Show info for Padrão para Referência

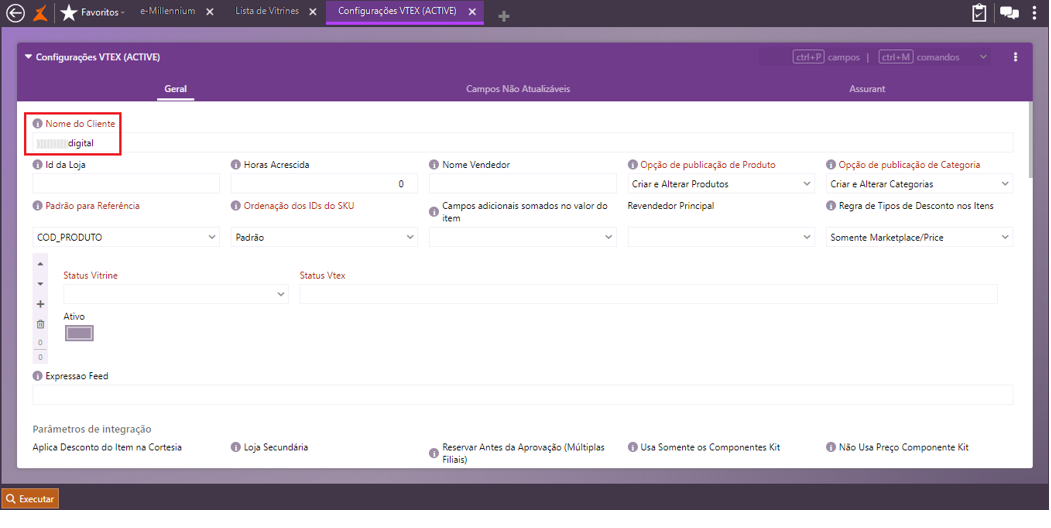pyautogui.click(x=38, y=206)
